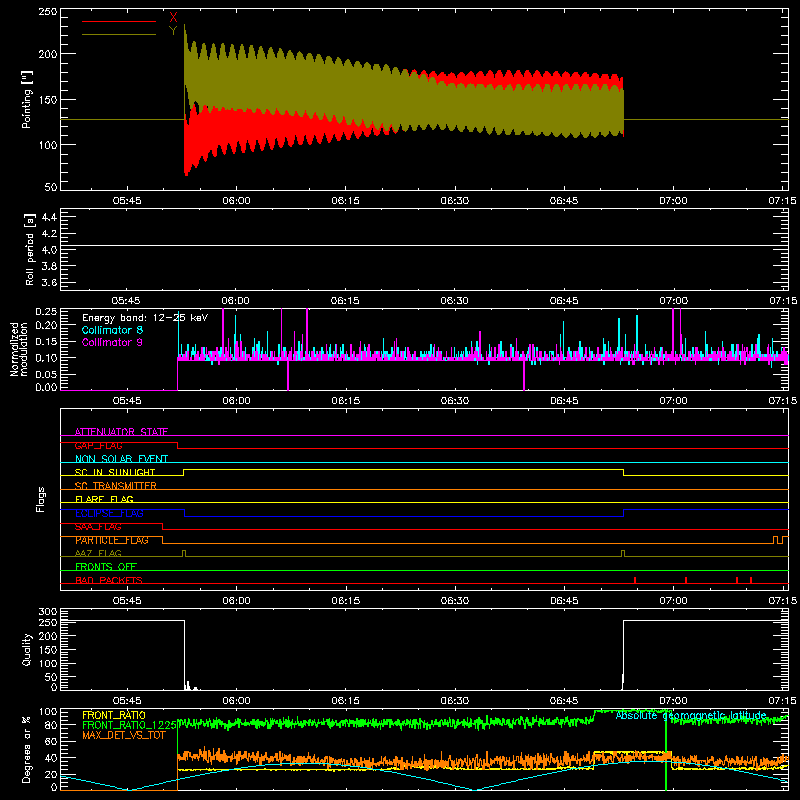Click the 300 value on the Quality axis
800x800 pixels.
click(x=48, y=612)
